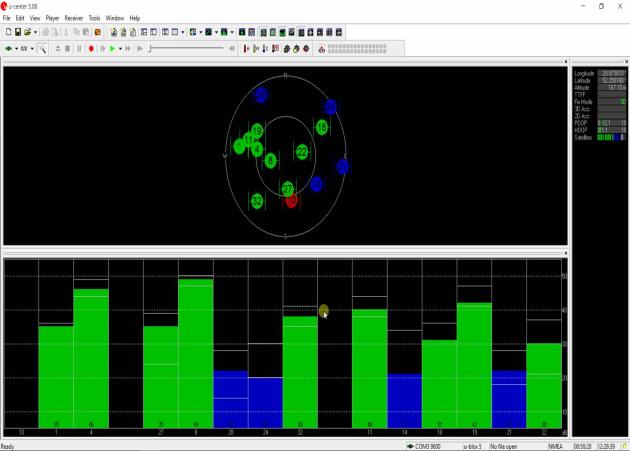Select satellite 22 in the sky view
Image resolution: width=630 pixels, height=451 pixels.
coord(302,152)
